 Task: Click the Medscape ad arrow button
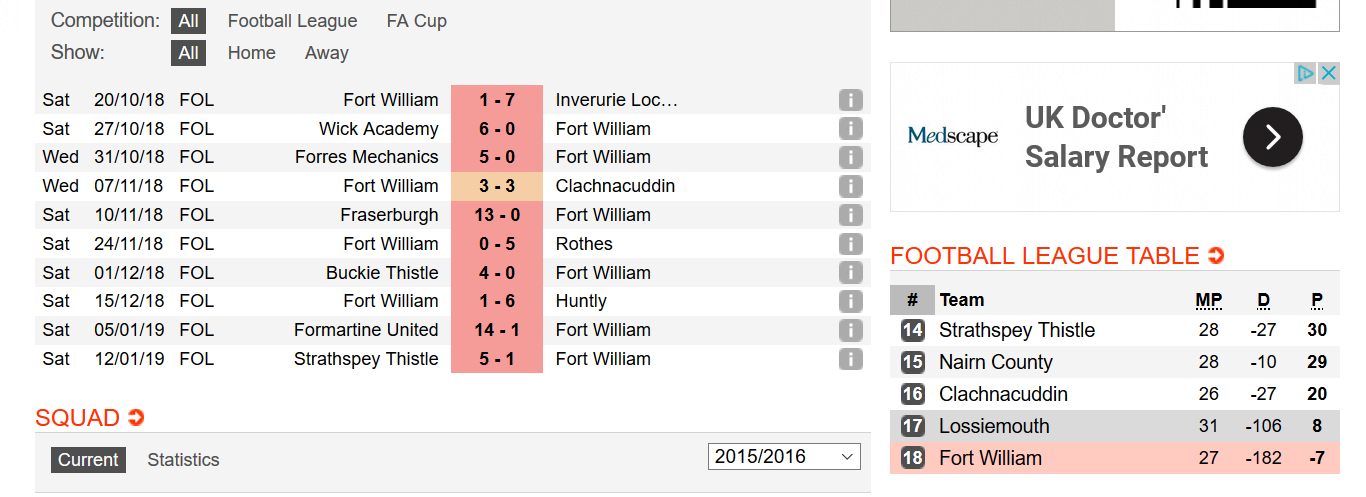pos(1272,137)
